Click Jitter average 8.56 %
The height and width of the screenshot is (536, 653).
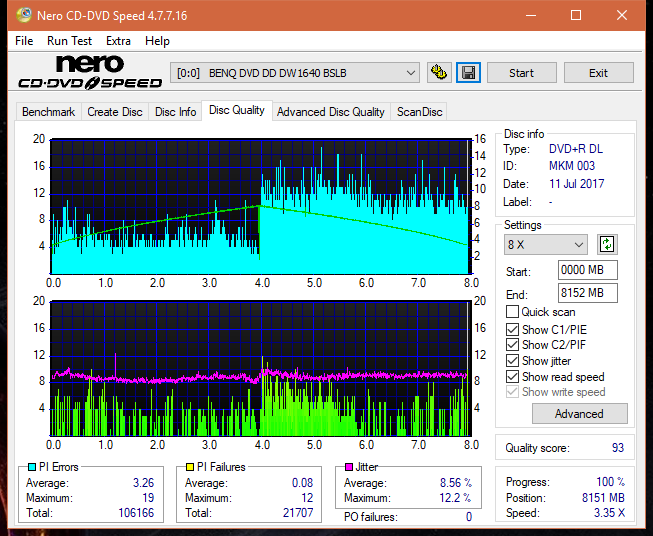coord(456,483)
